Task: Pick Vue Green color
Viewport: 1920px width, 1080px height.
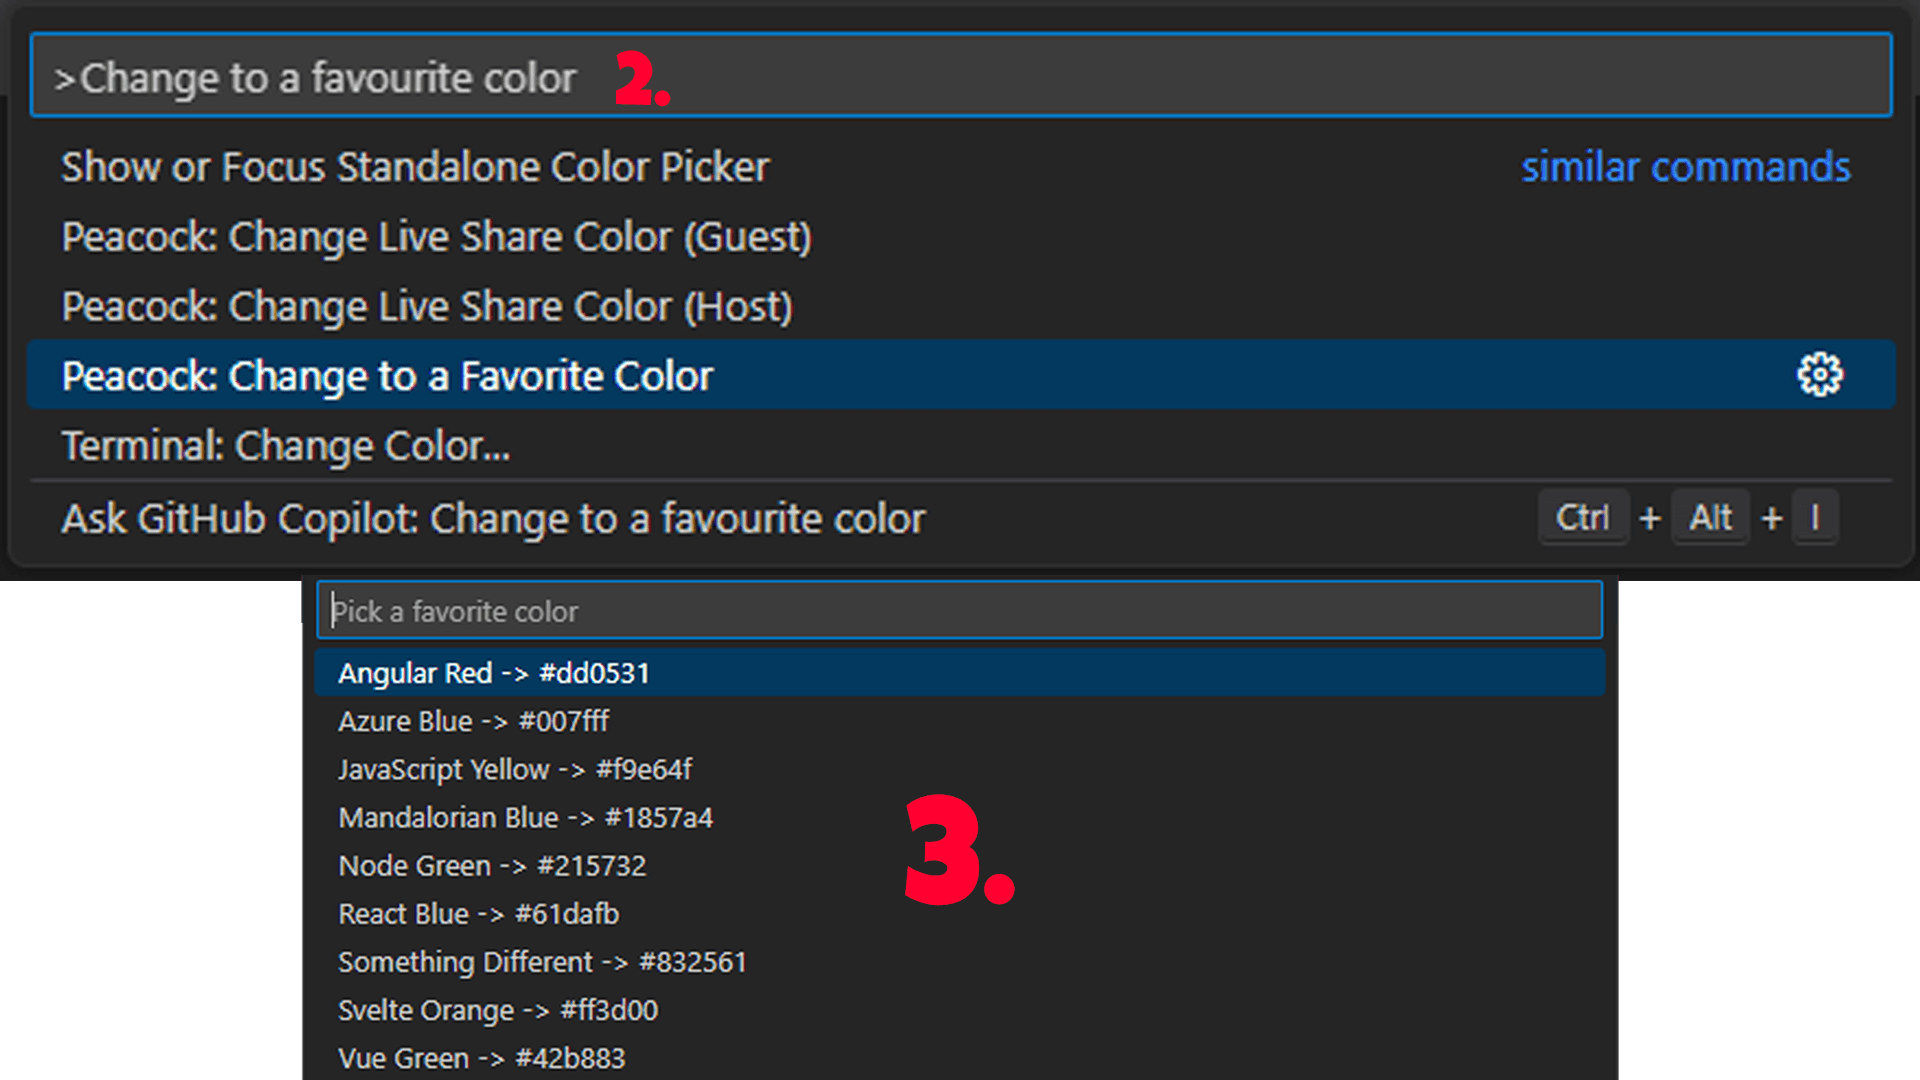Action: (x=482, y=1058)
